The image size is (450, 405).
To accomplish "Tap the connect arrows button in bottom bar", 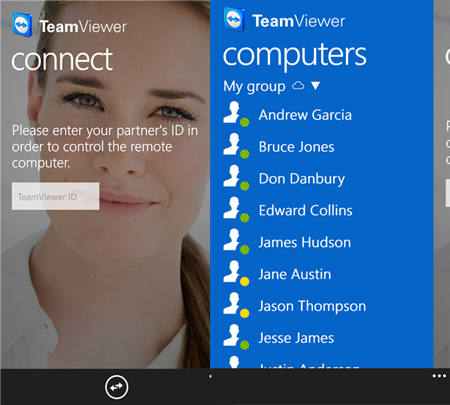I will pos(116,387).
